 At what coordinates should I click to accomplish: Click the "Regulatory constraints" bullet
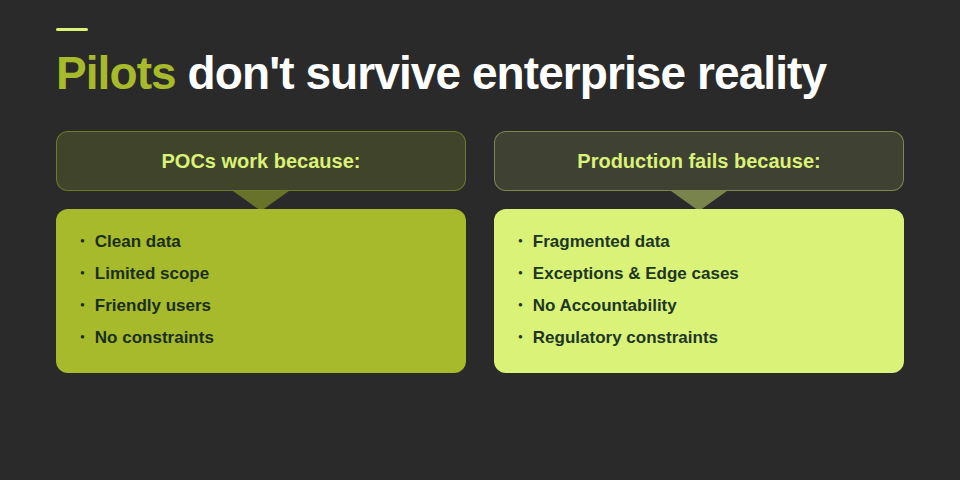[625, 337]
